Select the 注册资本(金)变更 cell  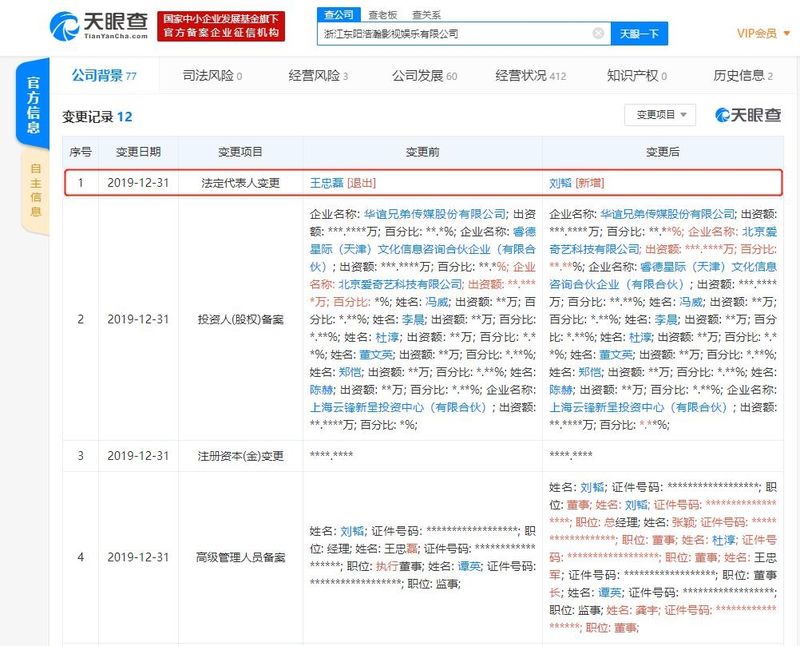[241, 456]
